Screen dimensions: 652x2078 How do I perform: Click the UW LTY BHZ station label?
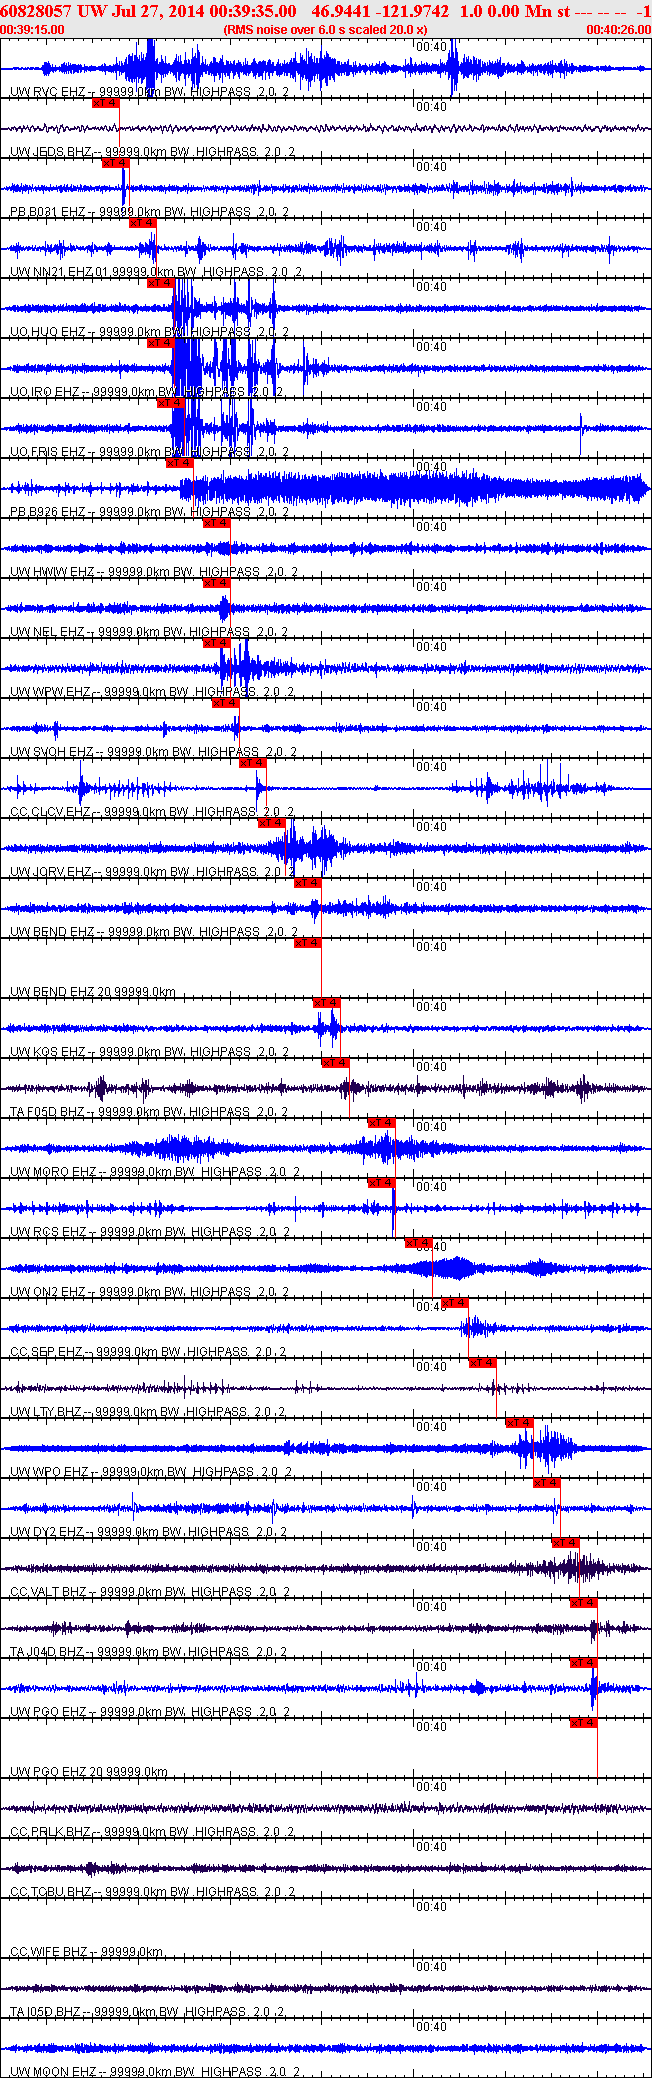[x=148, y=1412]
